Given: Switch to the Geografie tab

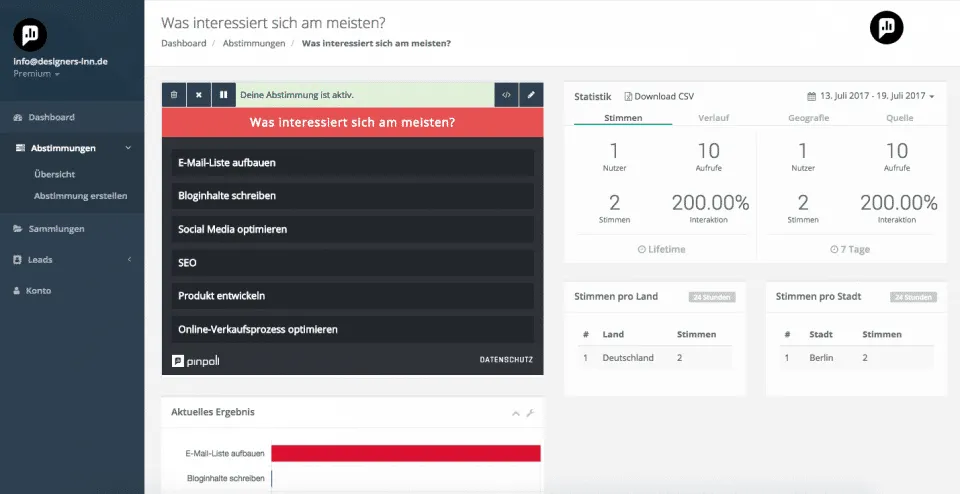Looking at the screenshot, I should point(807,118).
